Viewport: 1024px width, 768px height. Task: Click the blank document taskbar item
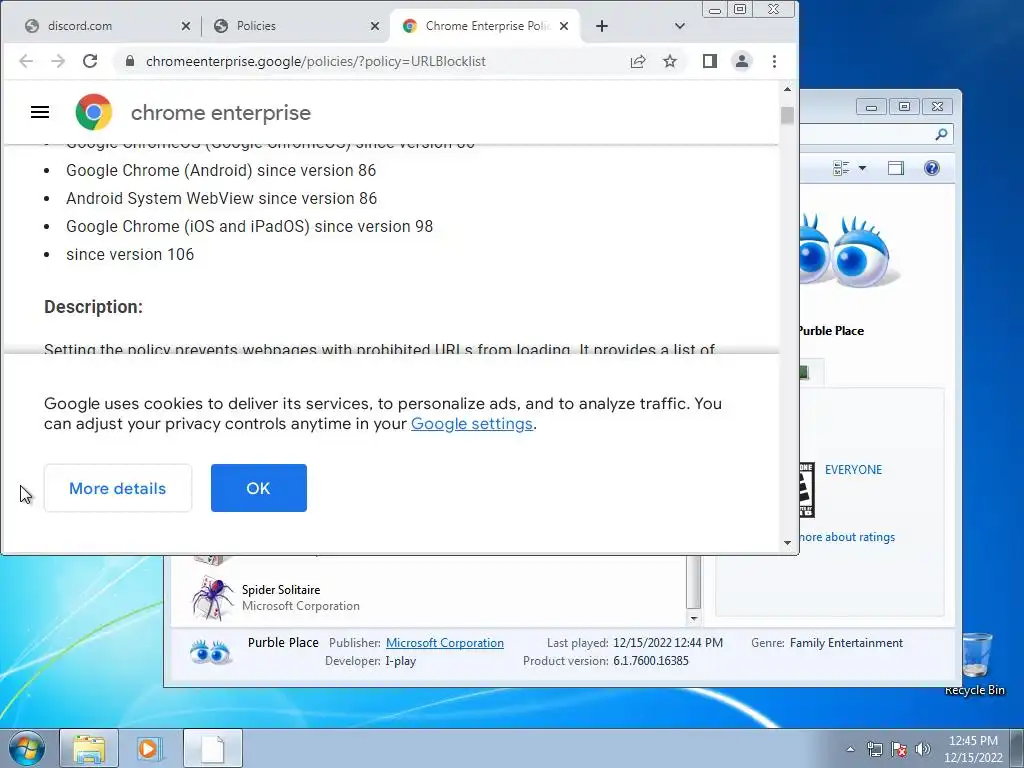click(213, 748)
